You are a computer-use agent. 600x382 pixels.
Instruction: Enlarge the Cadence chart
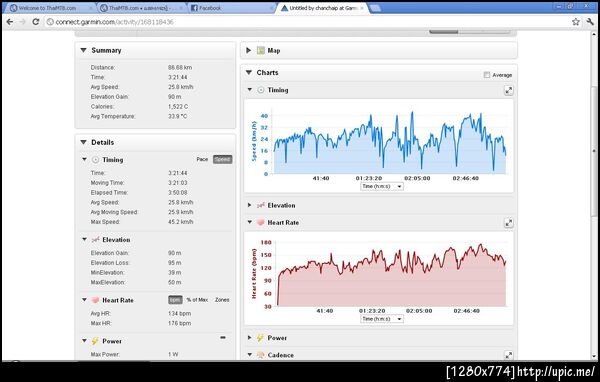pyautogui.click(x=509, y=355)
